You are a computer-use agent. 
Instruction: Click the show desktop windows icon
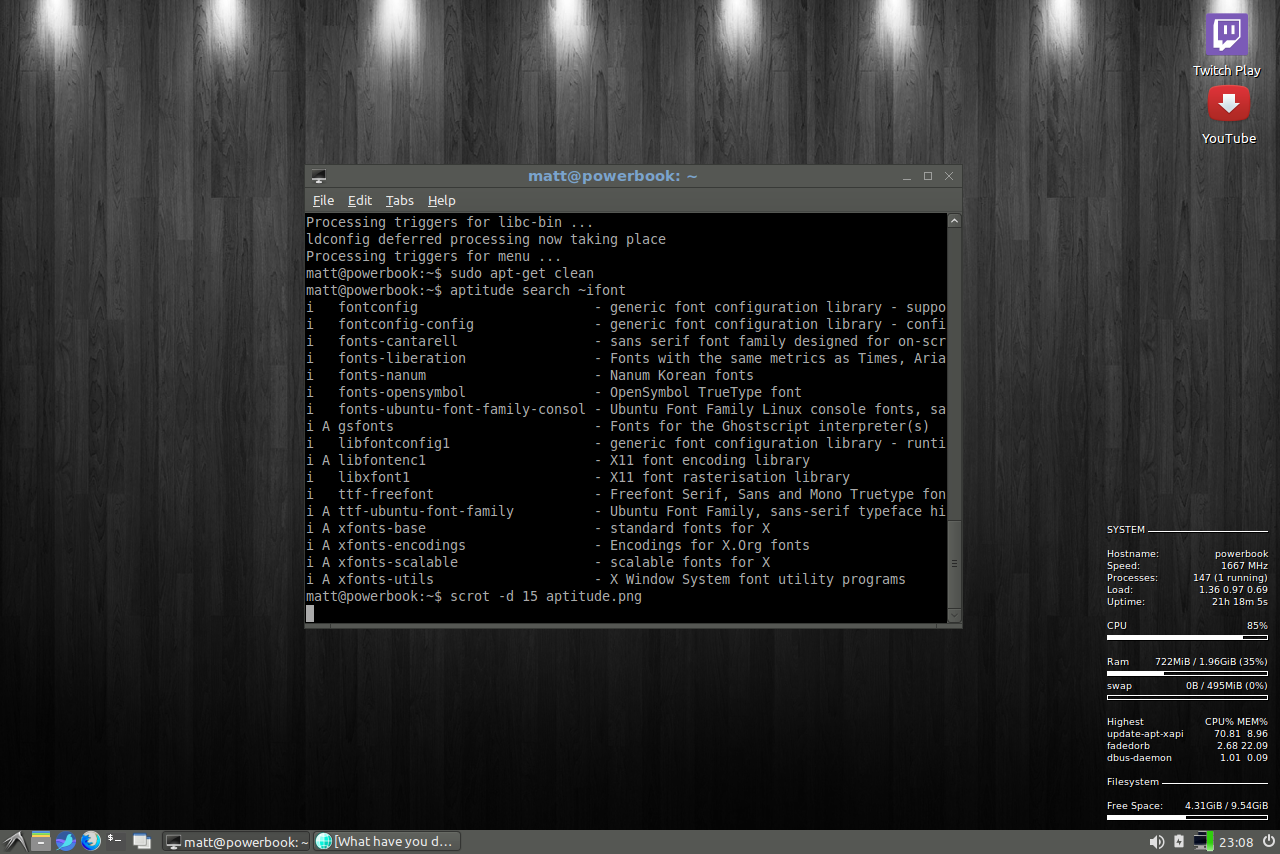click(142, 842)
